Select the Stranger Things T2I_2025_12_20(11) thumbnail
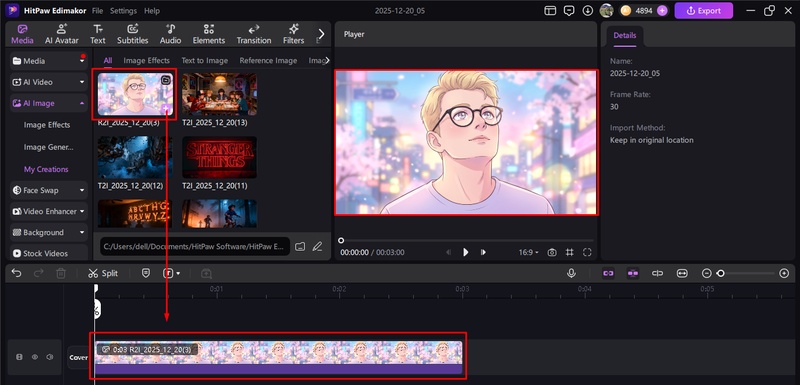 [219, 157]
